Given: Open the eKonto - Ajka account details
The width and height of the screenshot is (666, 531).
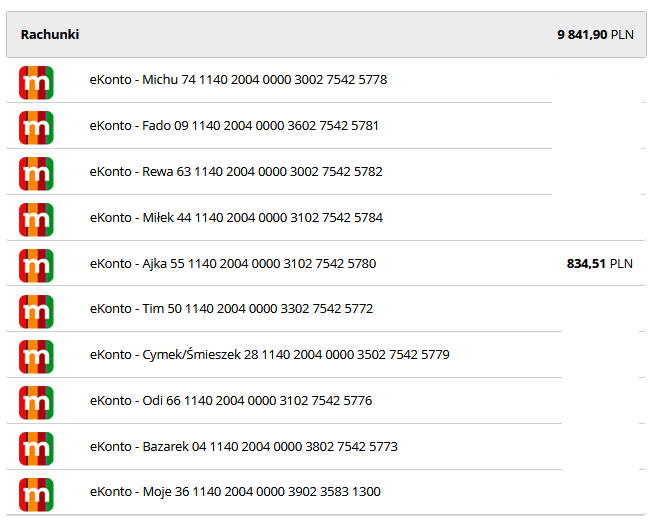Looking at the screenshot, I should pos(233,264).
